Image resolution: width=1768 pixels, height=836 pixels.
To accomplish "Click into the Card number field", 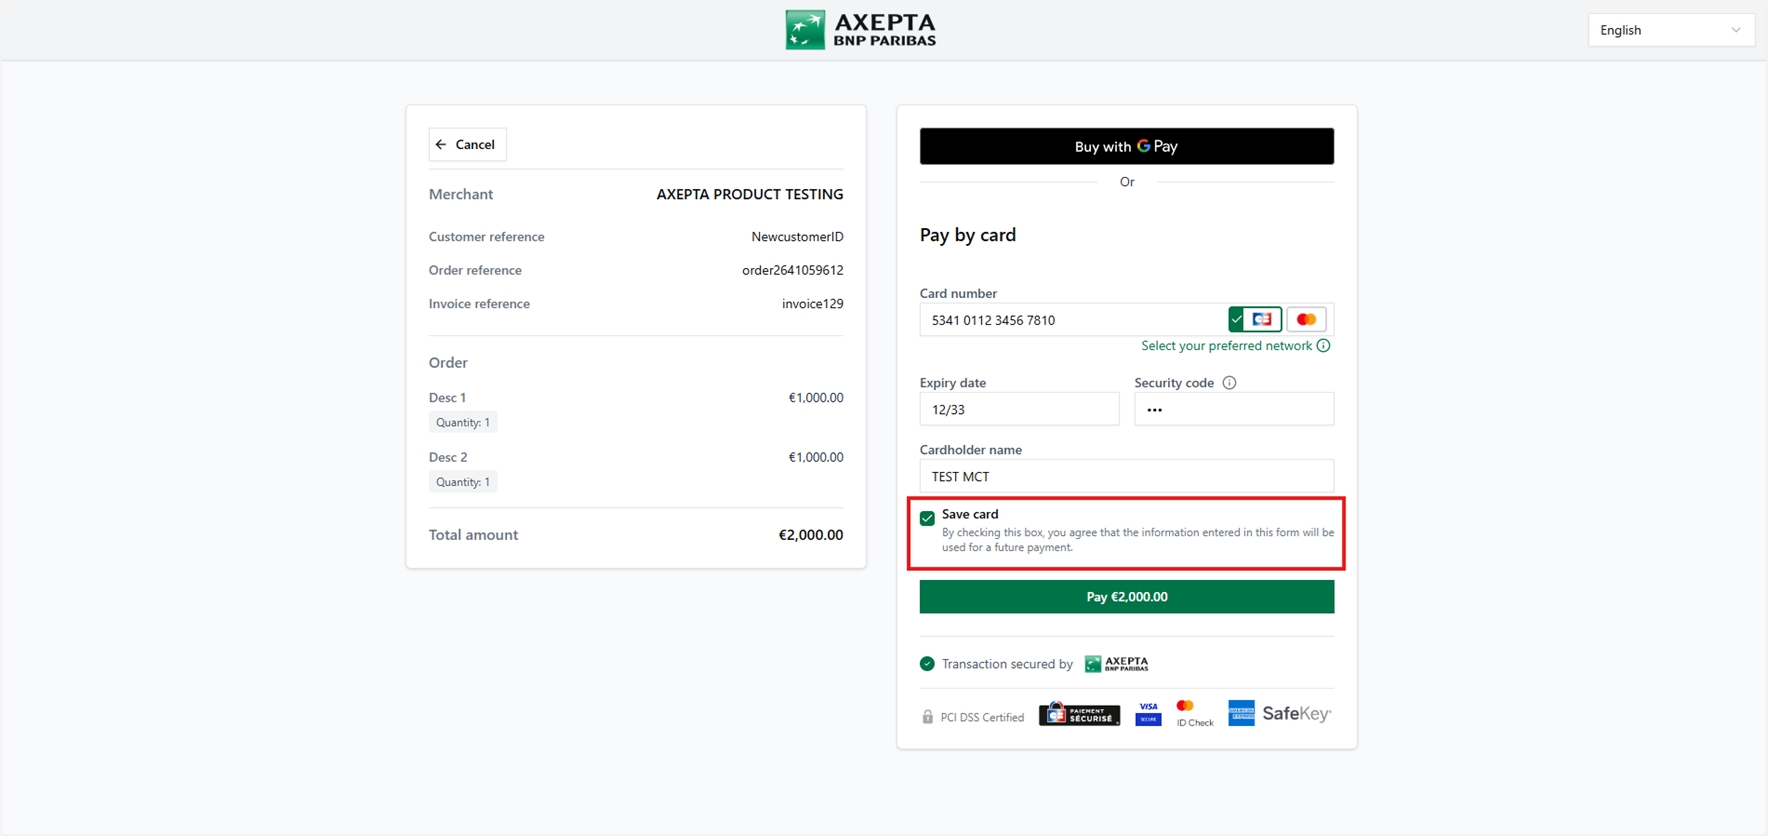I will click(1070, 320).
